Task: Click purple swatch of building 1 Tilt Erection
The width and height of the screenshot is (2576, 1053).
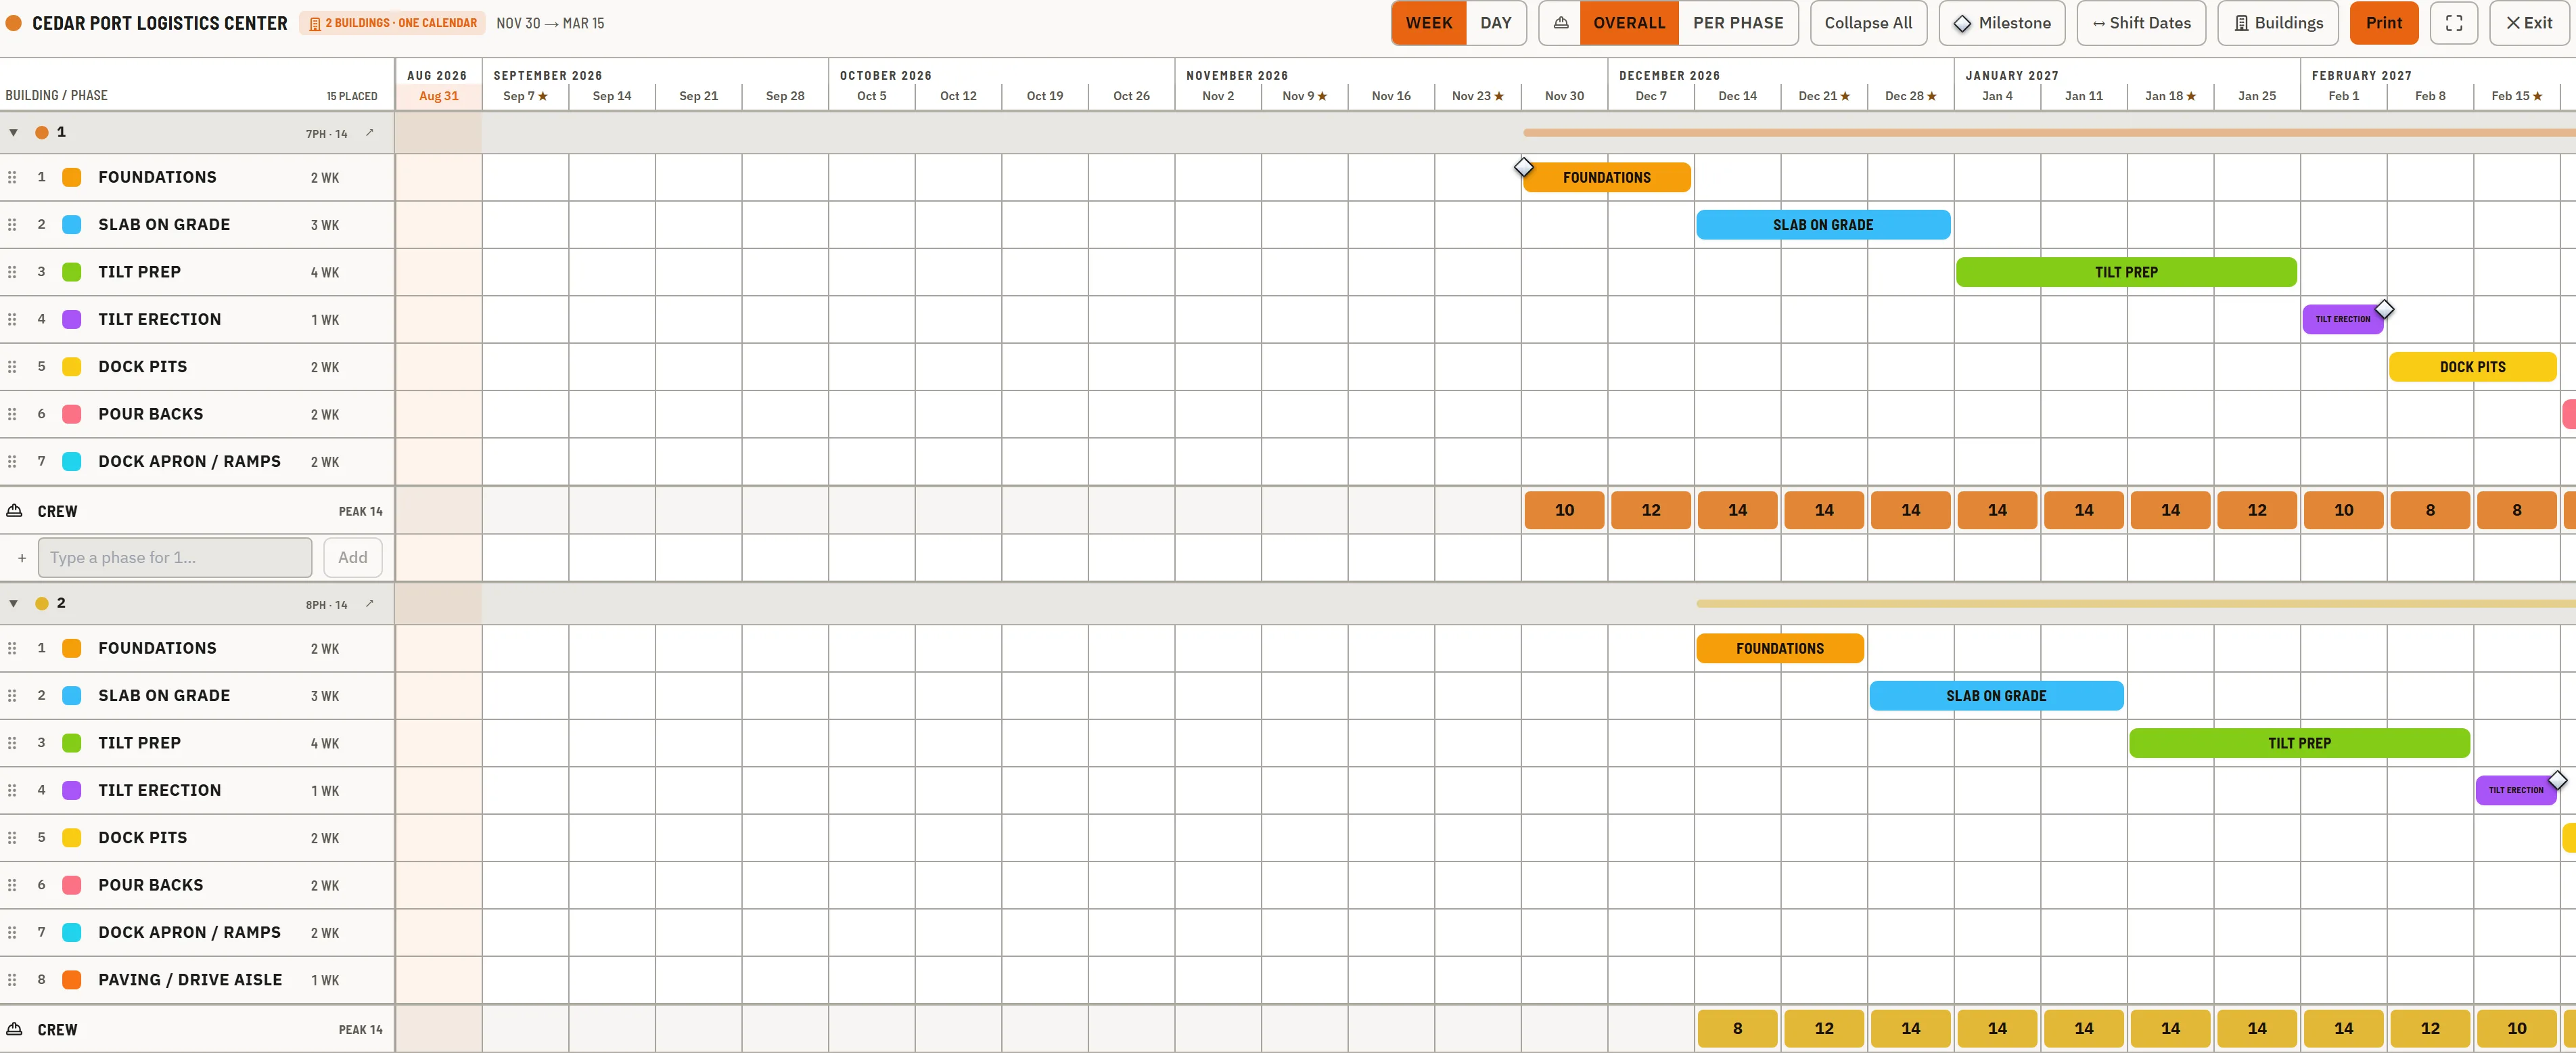Action: 72,319
